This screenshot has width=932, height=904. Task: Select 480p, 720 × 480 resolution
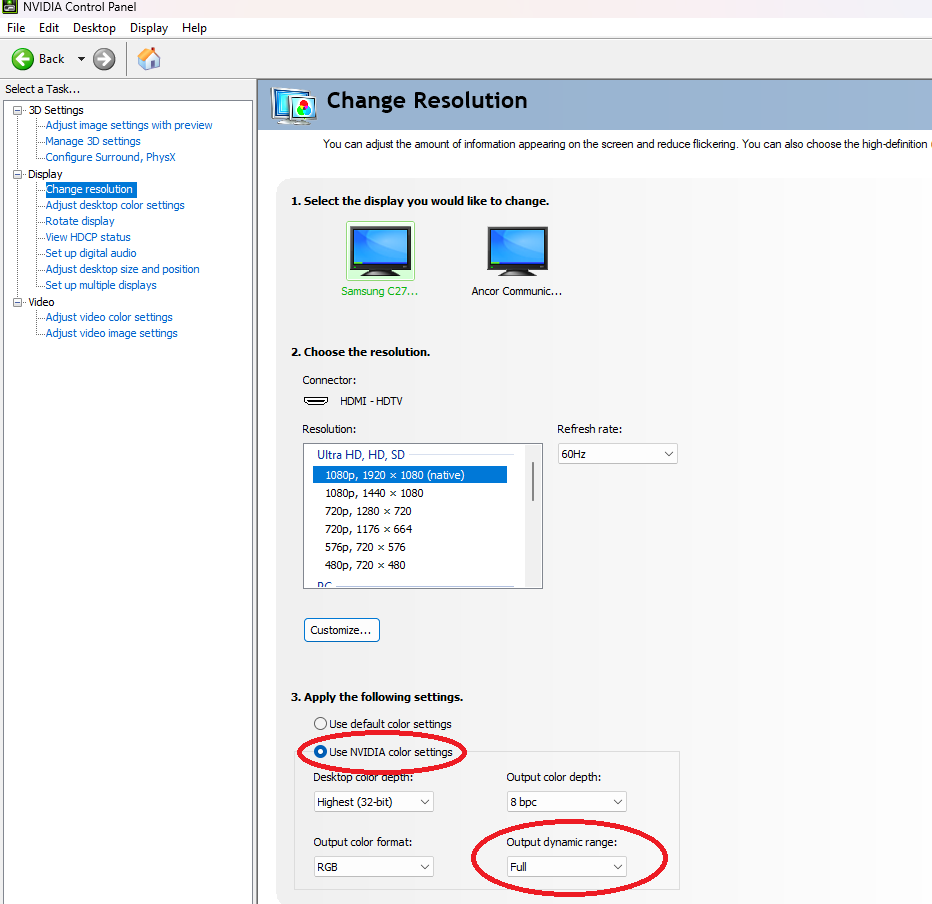365,565
